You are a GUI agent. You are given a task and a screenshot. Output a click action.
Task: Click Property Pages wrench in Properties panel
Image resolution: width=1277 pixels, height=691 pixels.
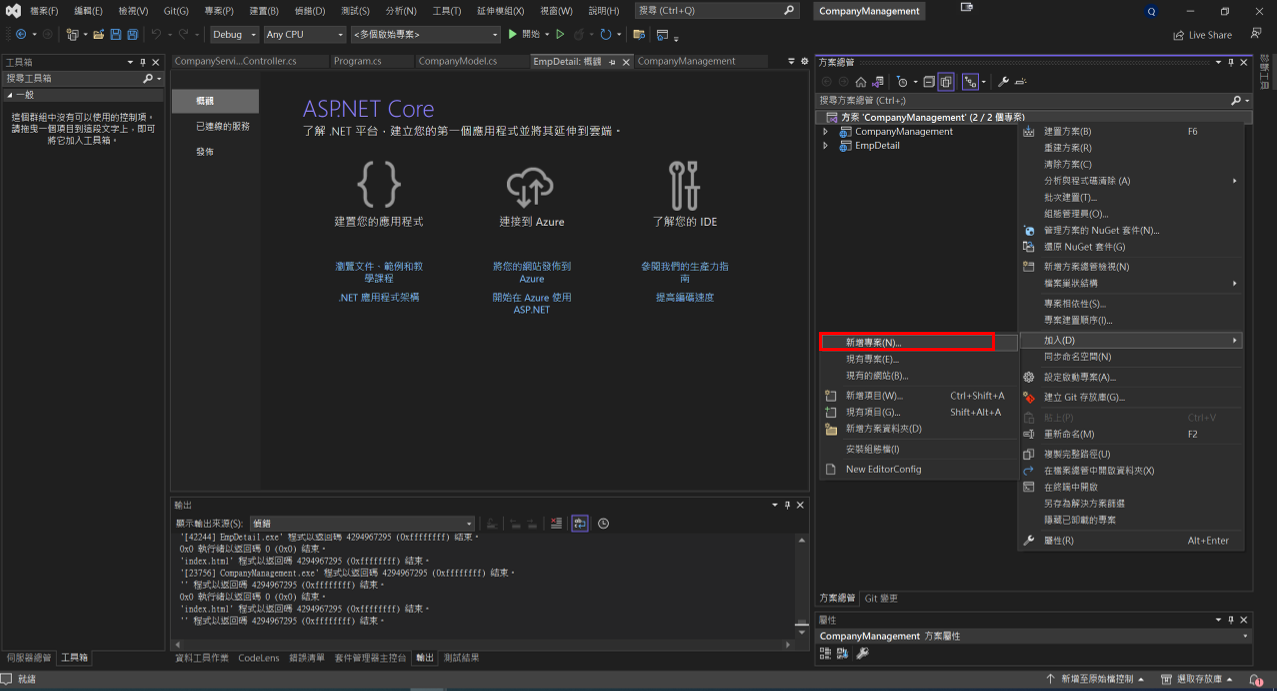(x=863, y=653)
